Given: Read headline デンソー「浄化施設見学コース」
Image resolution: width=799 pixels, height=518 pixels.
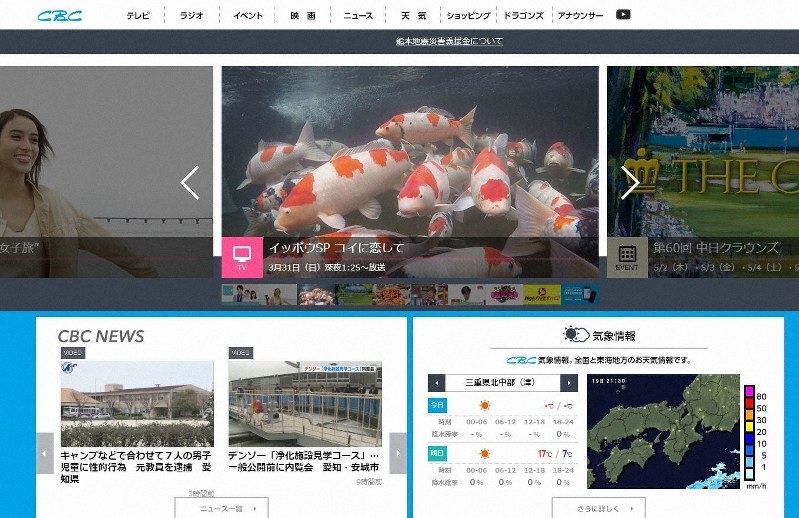Looking at the screenshot, I should [304, 461].
